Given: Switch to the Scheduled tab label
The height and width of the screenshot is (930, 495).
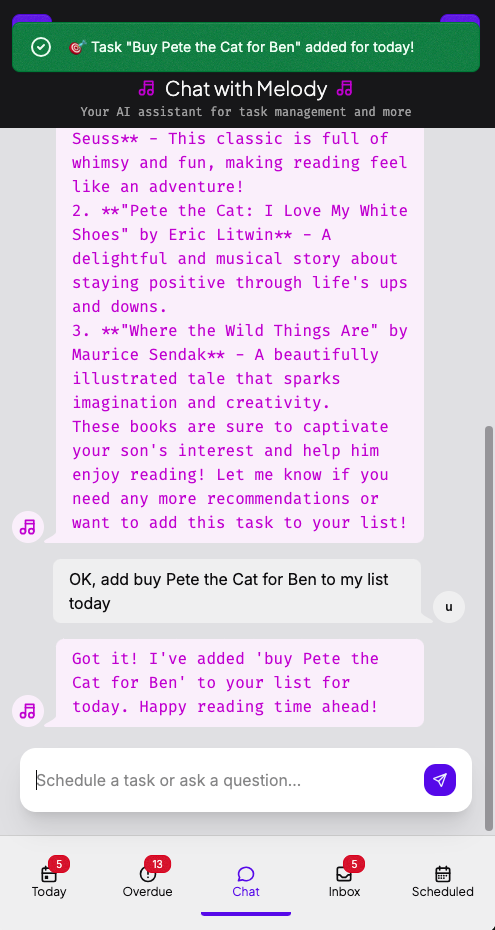Looking at the screenshot, I should [443, 891].
